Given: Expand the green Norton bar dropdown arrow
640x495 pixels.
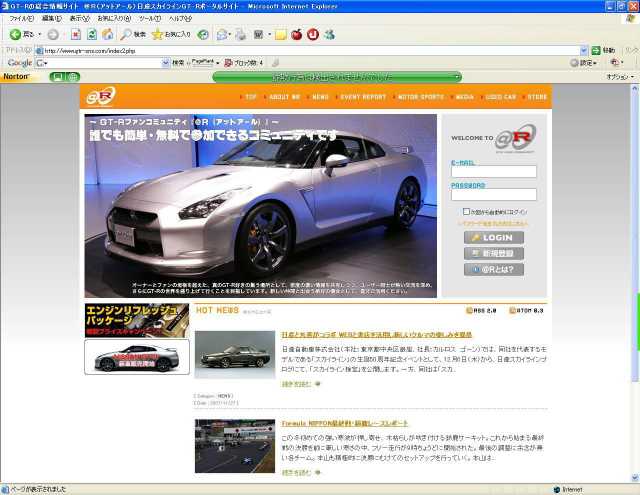Looking at the screenshot, I should (457, 77).
